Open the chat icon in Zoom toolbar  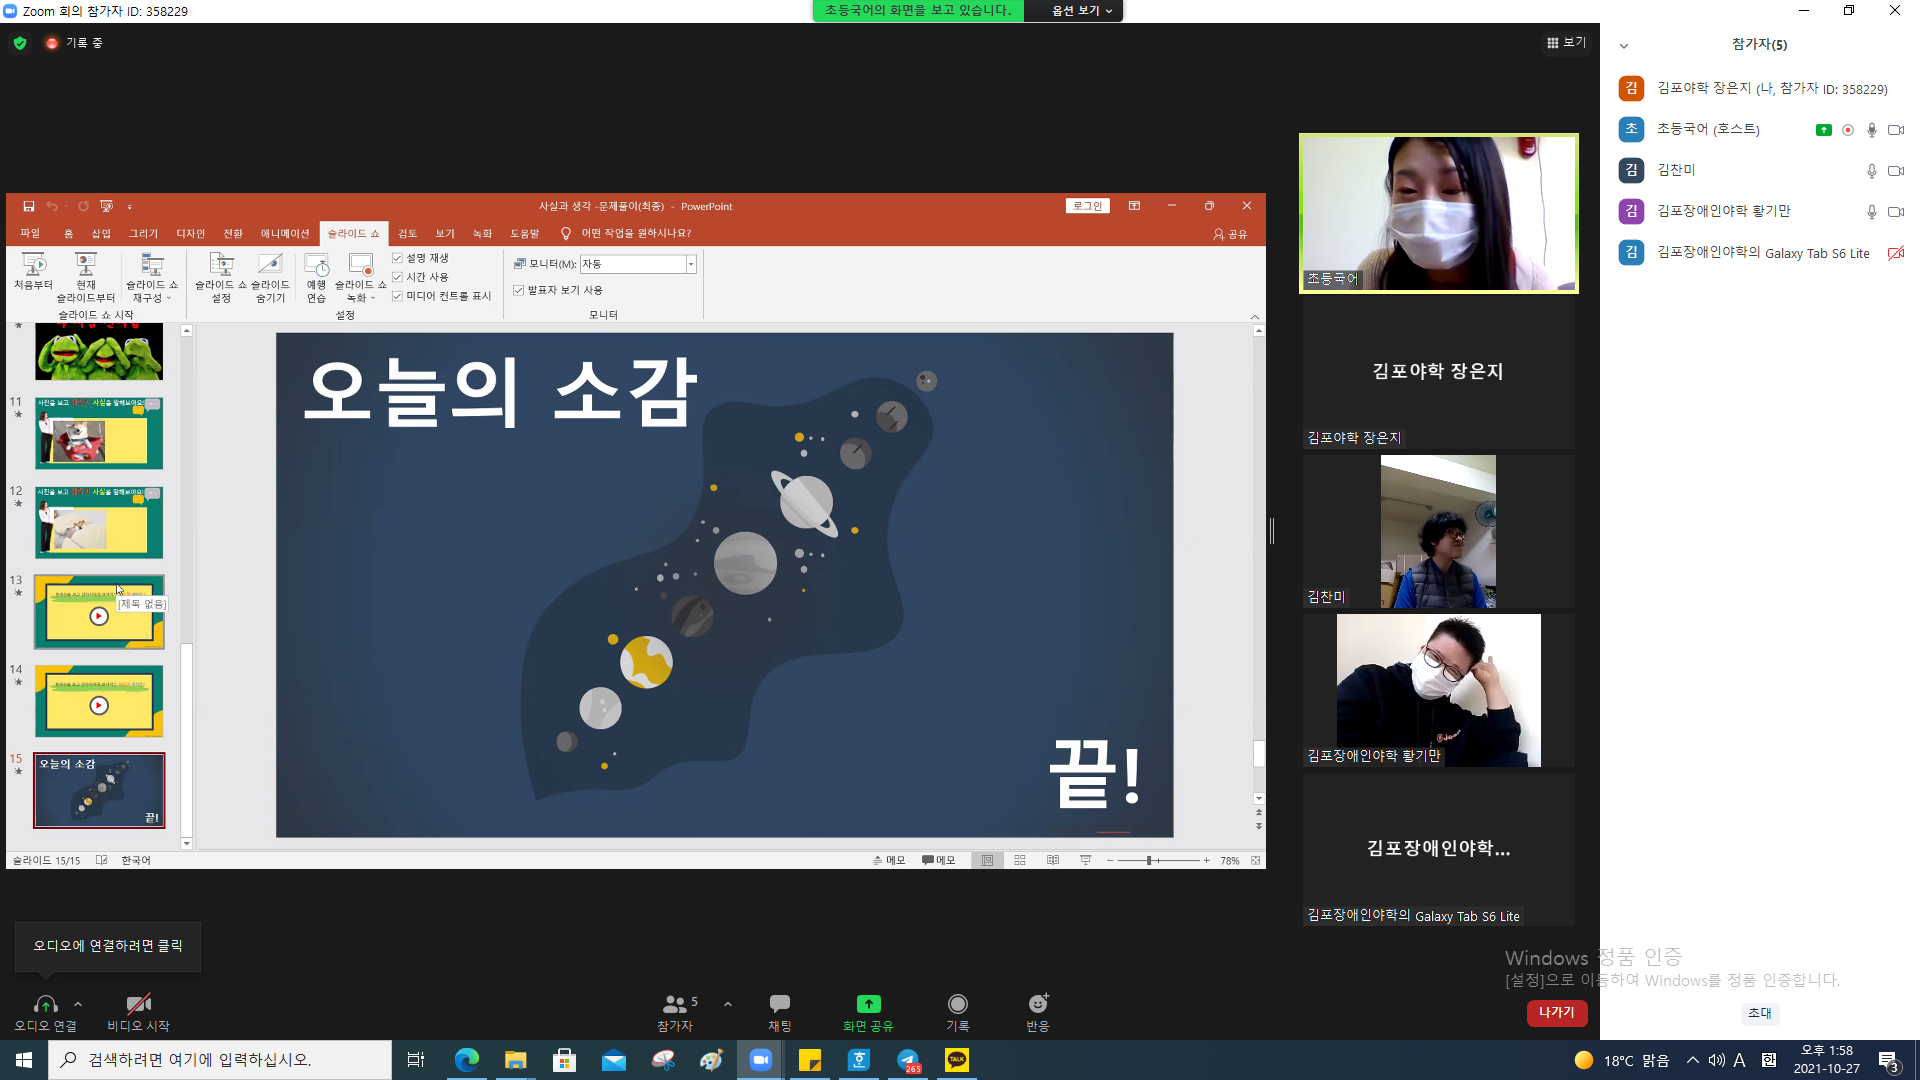point(780,1003)
